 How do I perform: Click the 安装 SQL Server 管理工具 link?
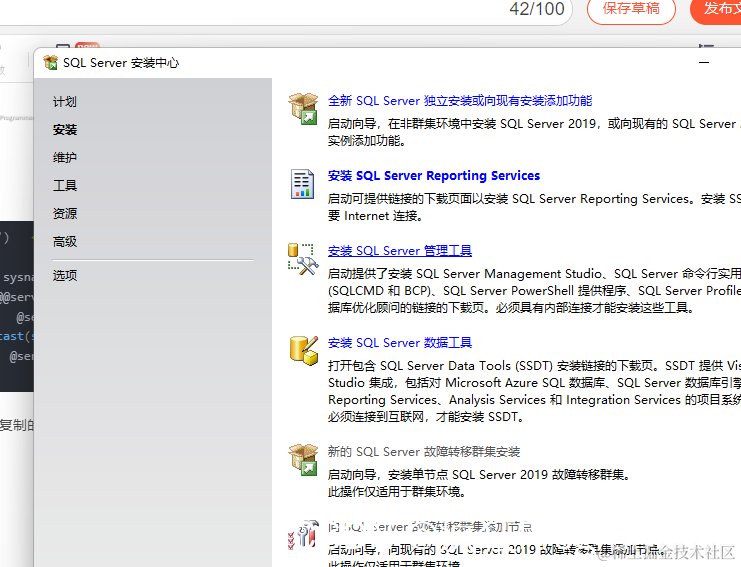pos(400,250)
